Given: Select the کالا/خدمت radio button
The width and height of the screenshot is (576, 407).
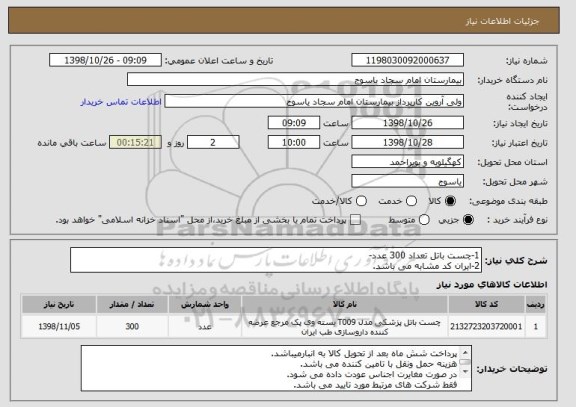Looking at the screenshot, I should 361,201.
